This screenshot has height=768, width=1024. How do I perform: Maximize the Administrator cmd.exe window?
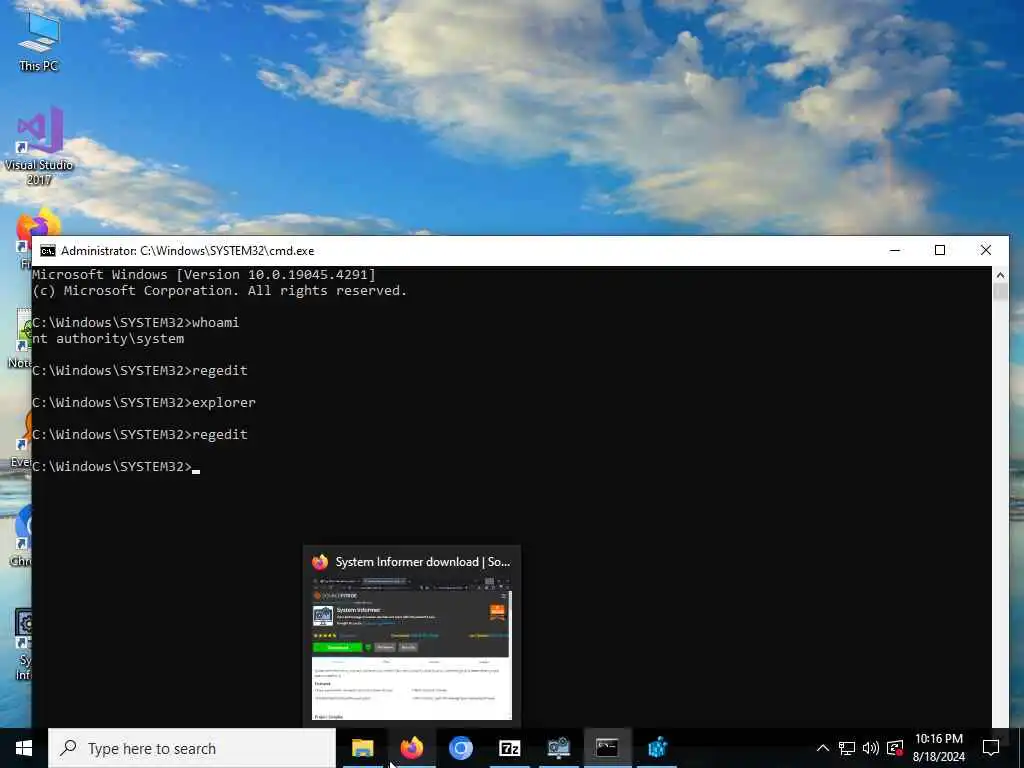[940, 250]
